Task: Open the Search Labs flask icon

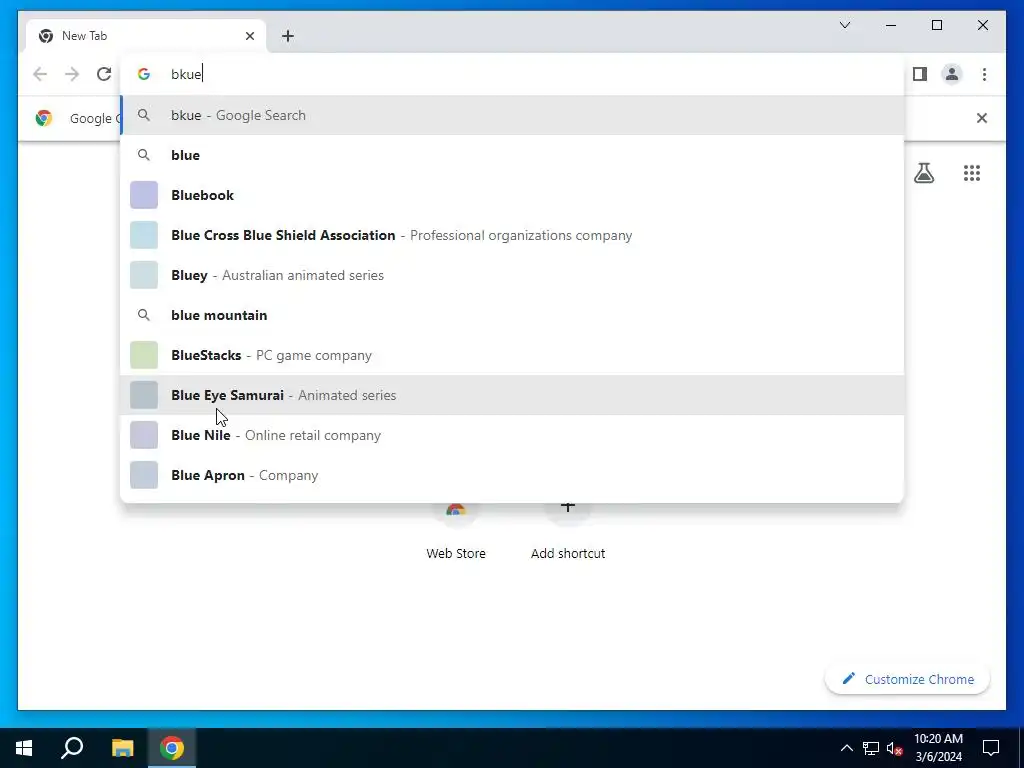Action: pyautogui.click(x=923, y=173)
